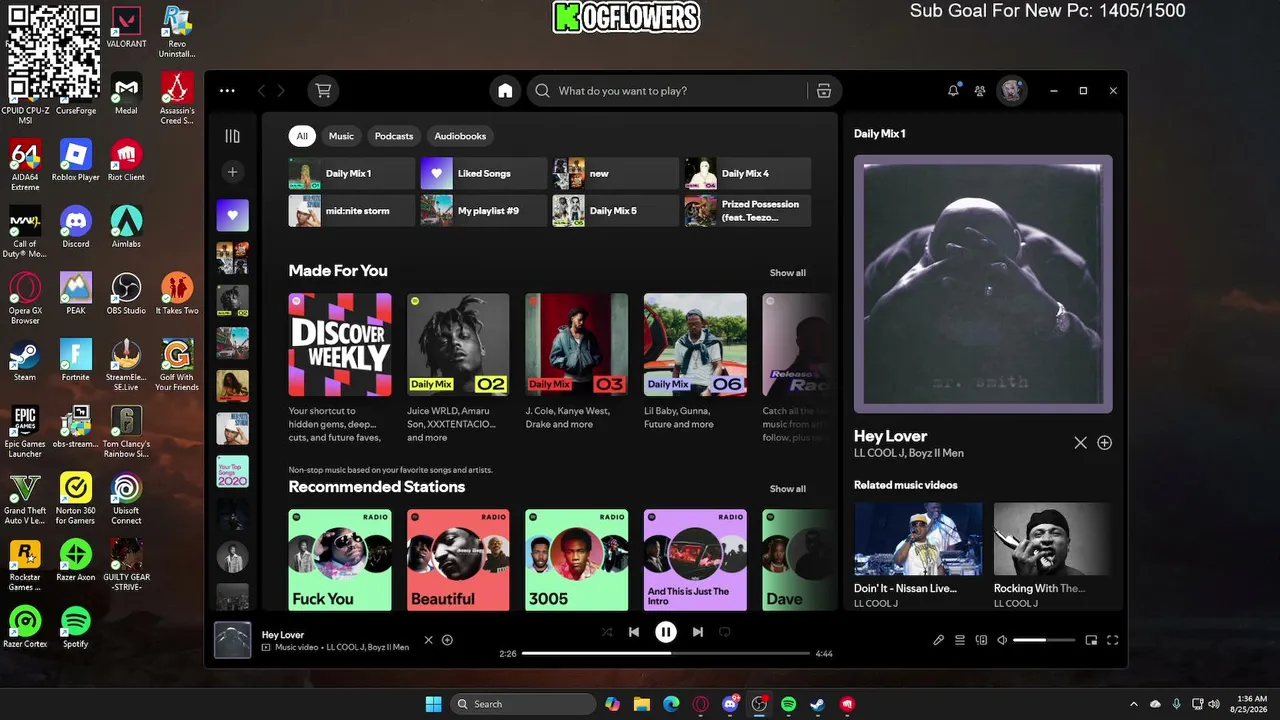Toggle repeat in the player bar
Image resolution: width=1280 pixels, height=720 pixels.
[725, 632]
